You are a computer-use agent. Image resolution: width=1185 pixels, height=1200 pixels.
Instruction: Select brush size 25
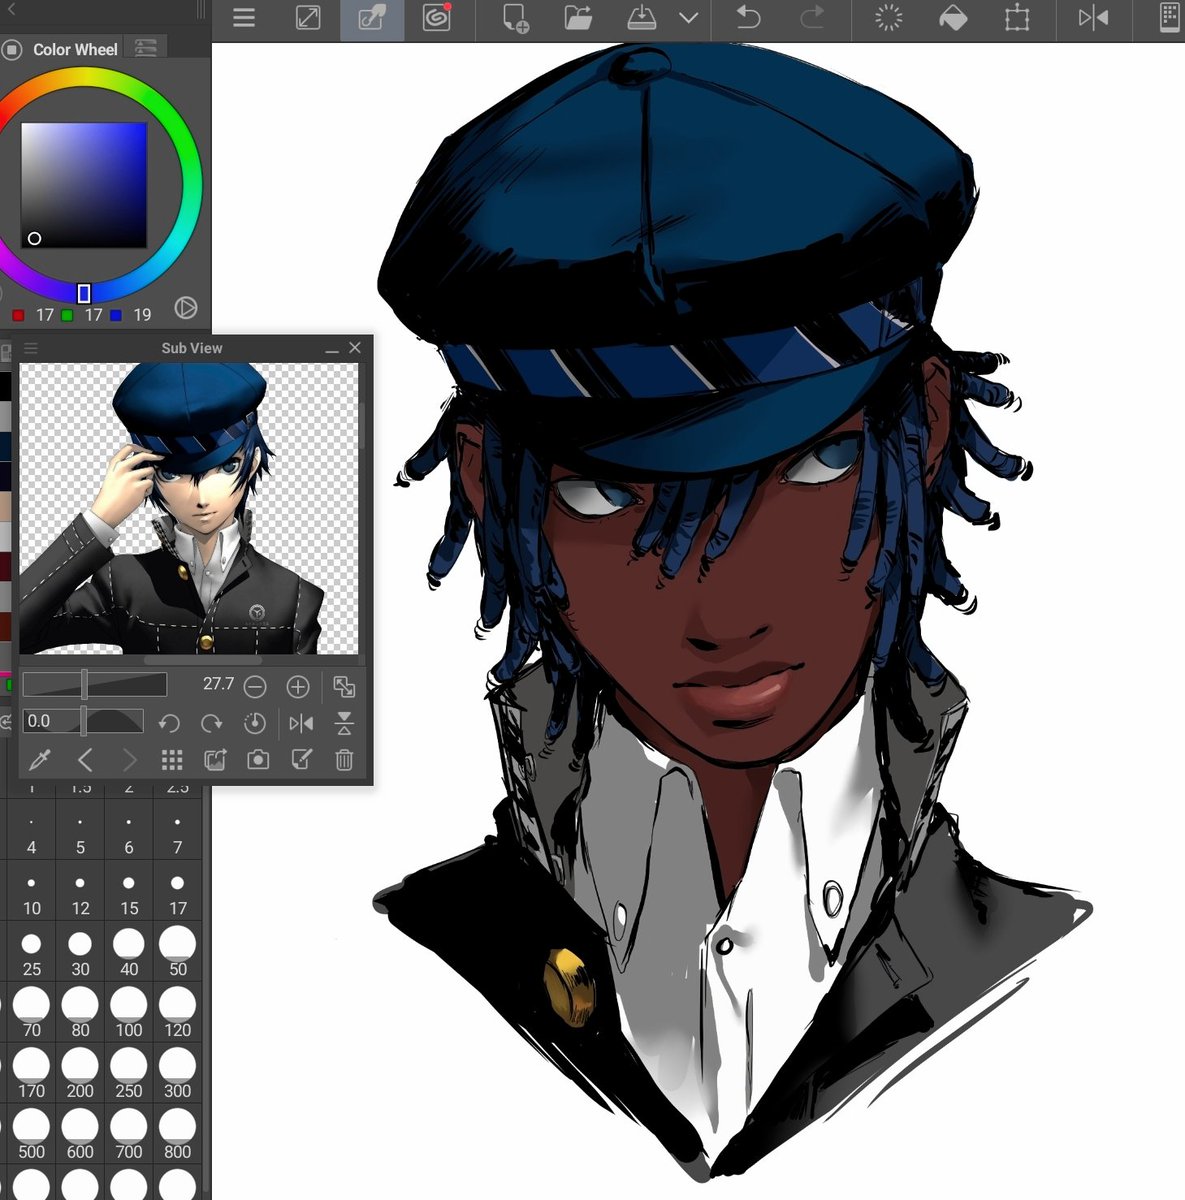coord(32,956)
